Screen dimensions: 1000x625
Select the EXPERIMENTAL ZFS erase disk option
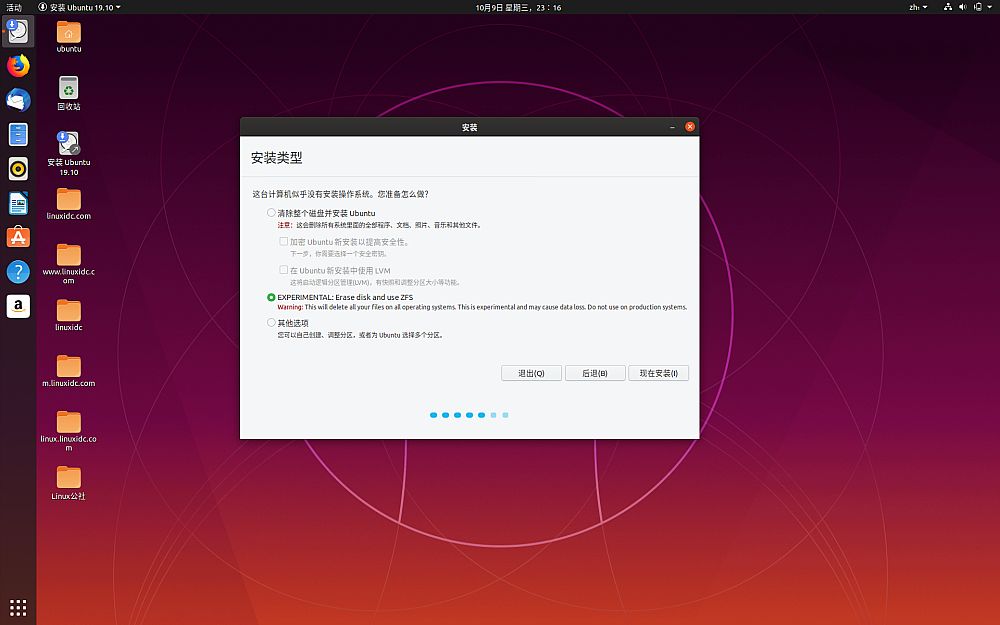click(x=271, y=297)
